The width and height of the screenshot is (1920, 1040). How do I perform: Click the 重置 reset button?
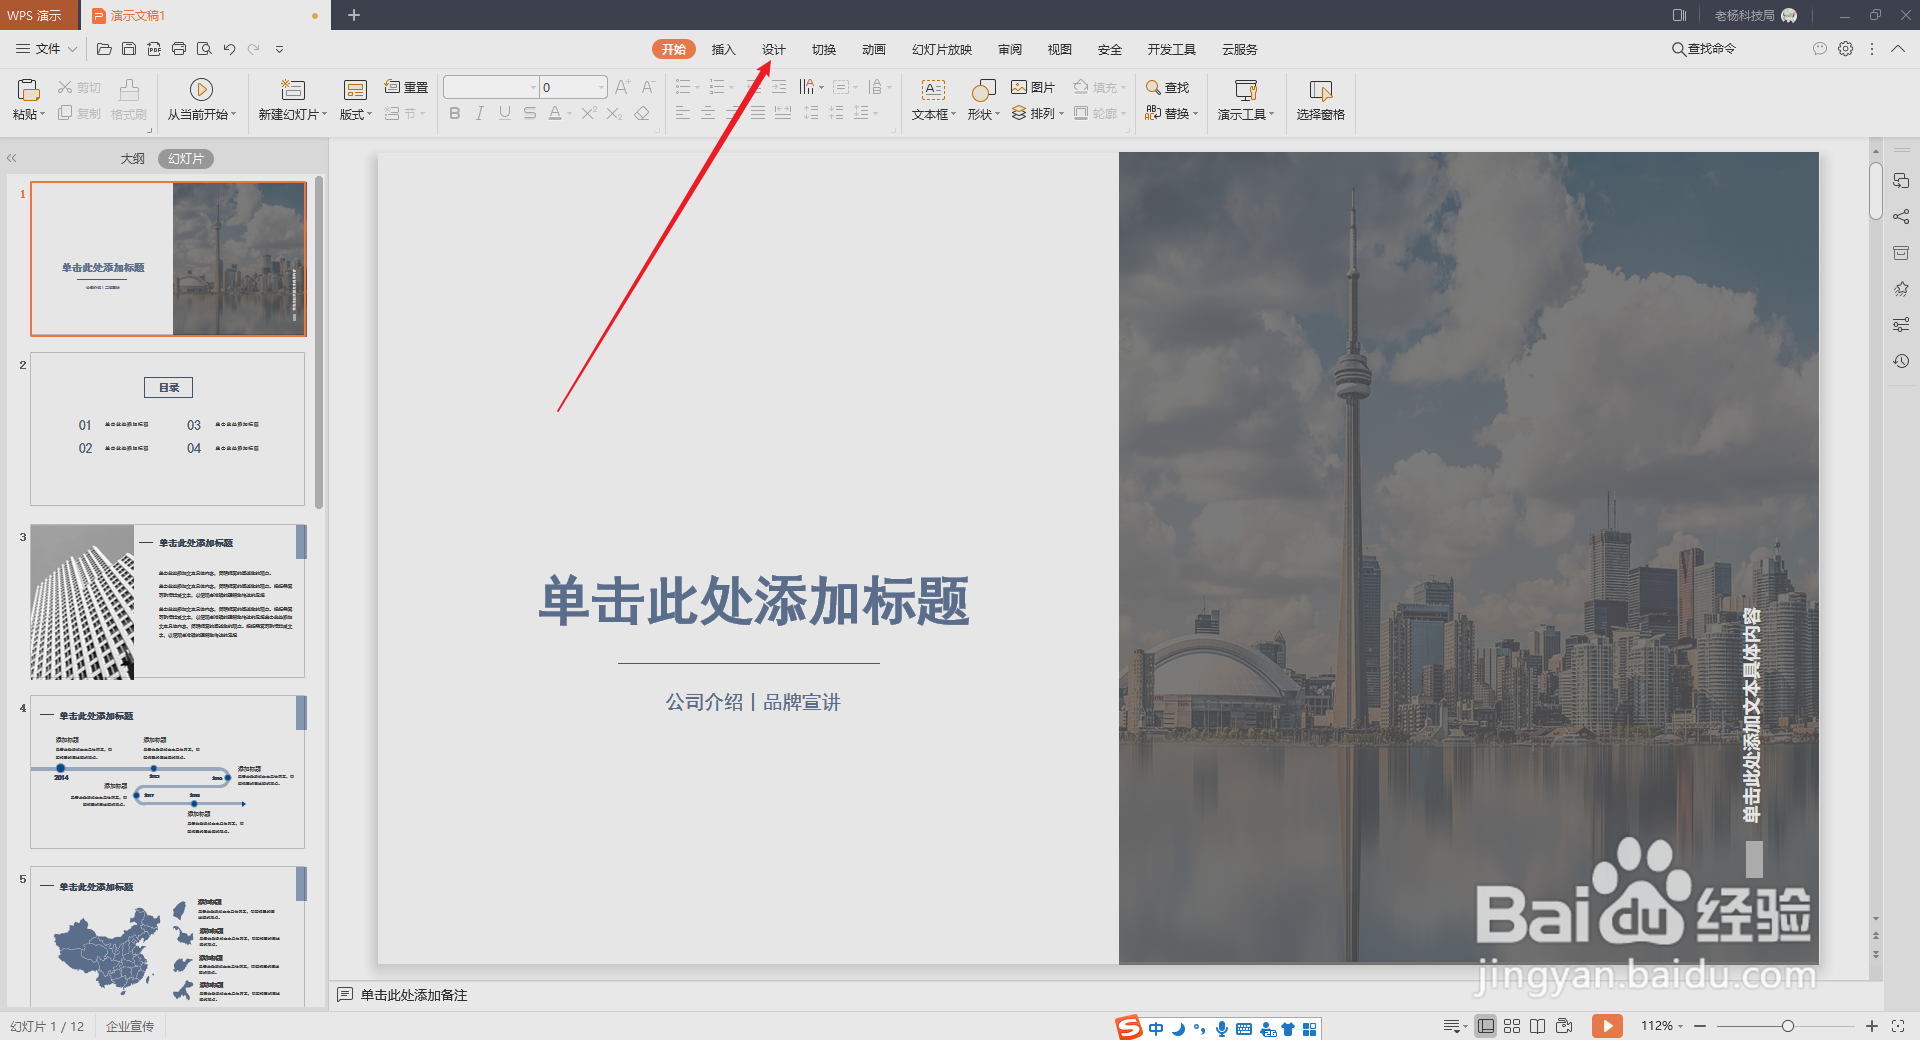(x=405, y=87)
